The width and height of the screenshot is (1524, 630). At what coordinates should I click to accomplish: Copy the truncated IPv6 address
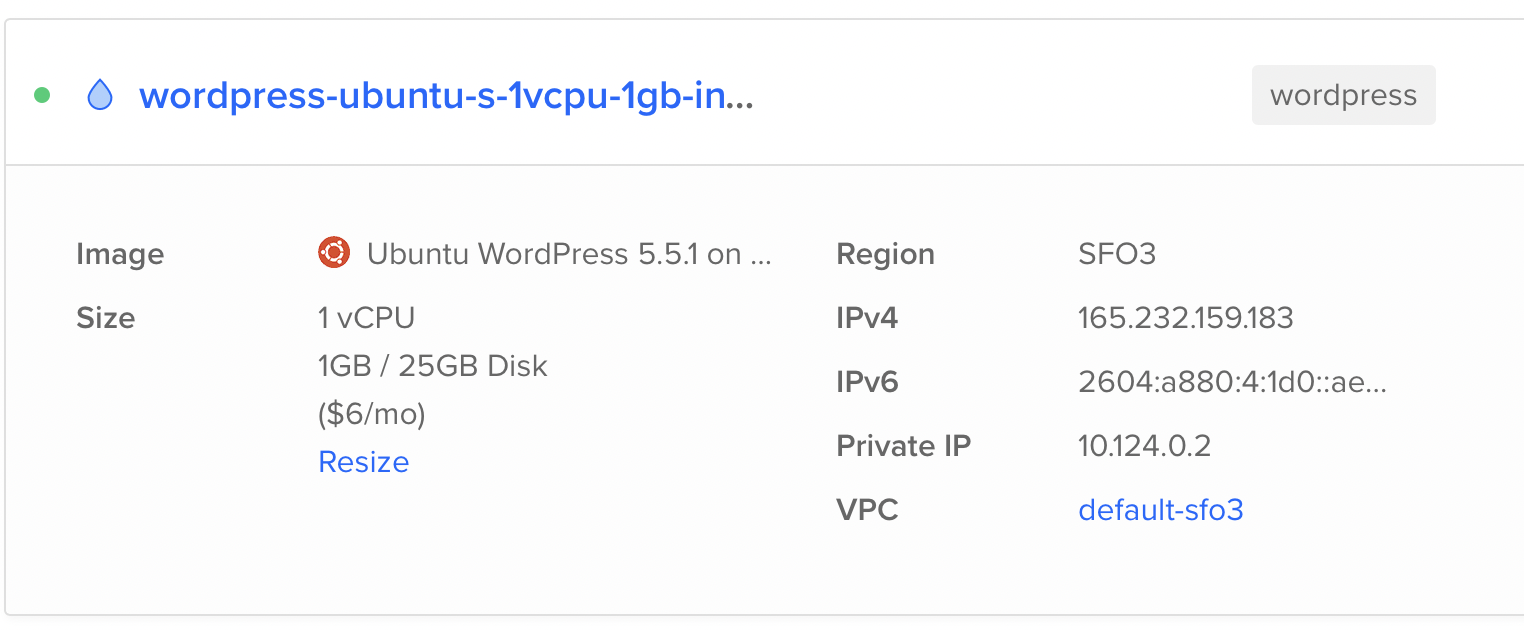[x=1232, y=382]
